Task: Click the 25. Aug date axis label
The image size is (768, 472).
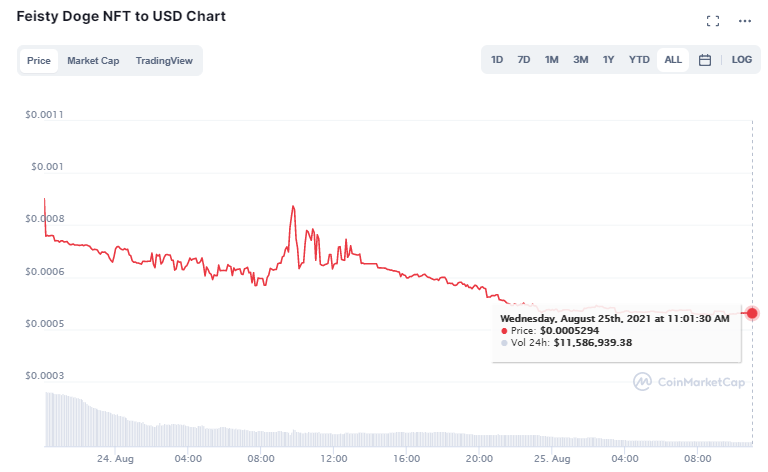Action: coord(553,458)
